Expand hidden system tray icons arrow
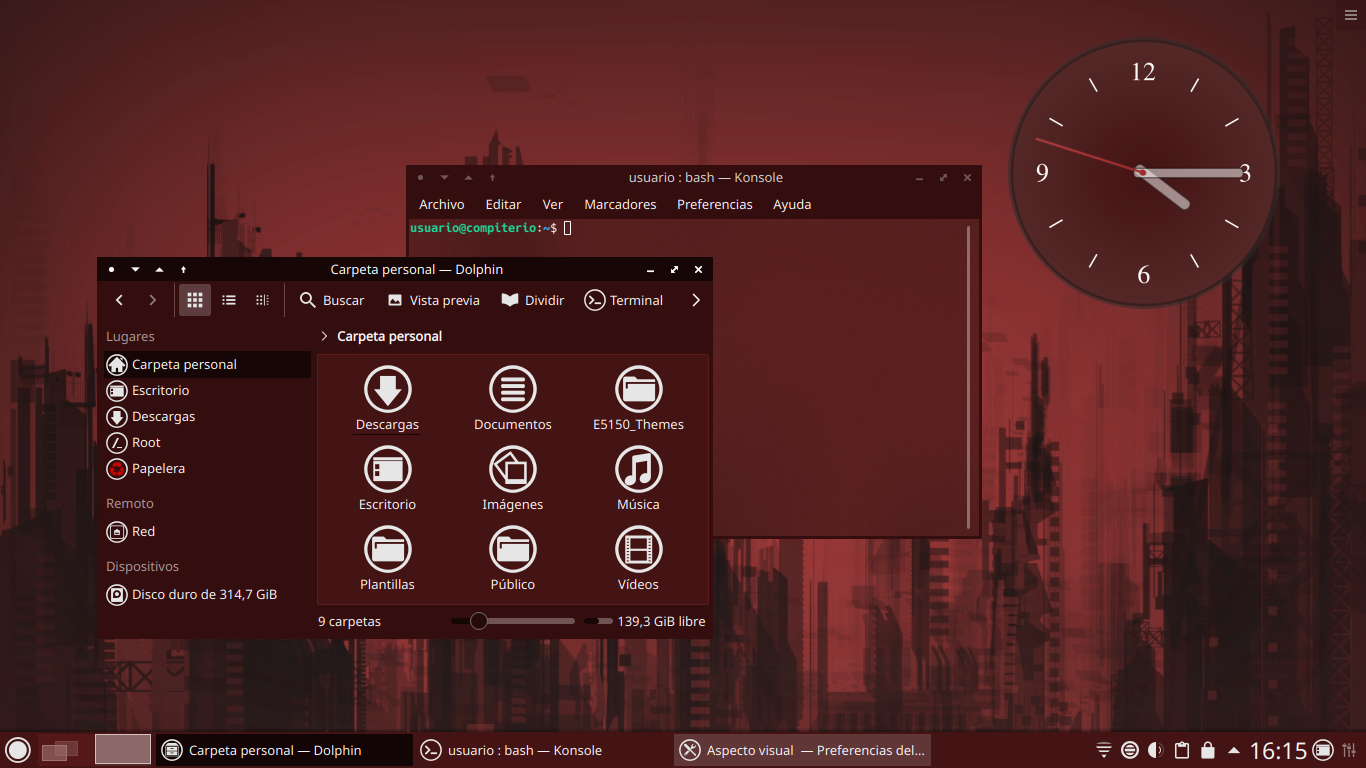Image resolution: width=1366 pixels, height=768 pixels. 1234,750
